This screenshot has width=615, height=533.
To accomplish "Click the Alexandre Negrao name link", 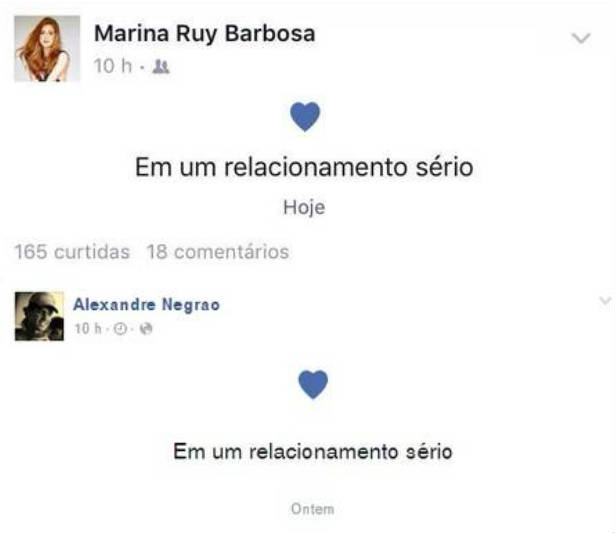I will click(147, 304).
